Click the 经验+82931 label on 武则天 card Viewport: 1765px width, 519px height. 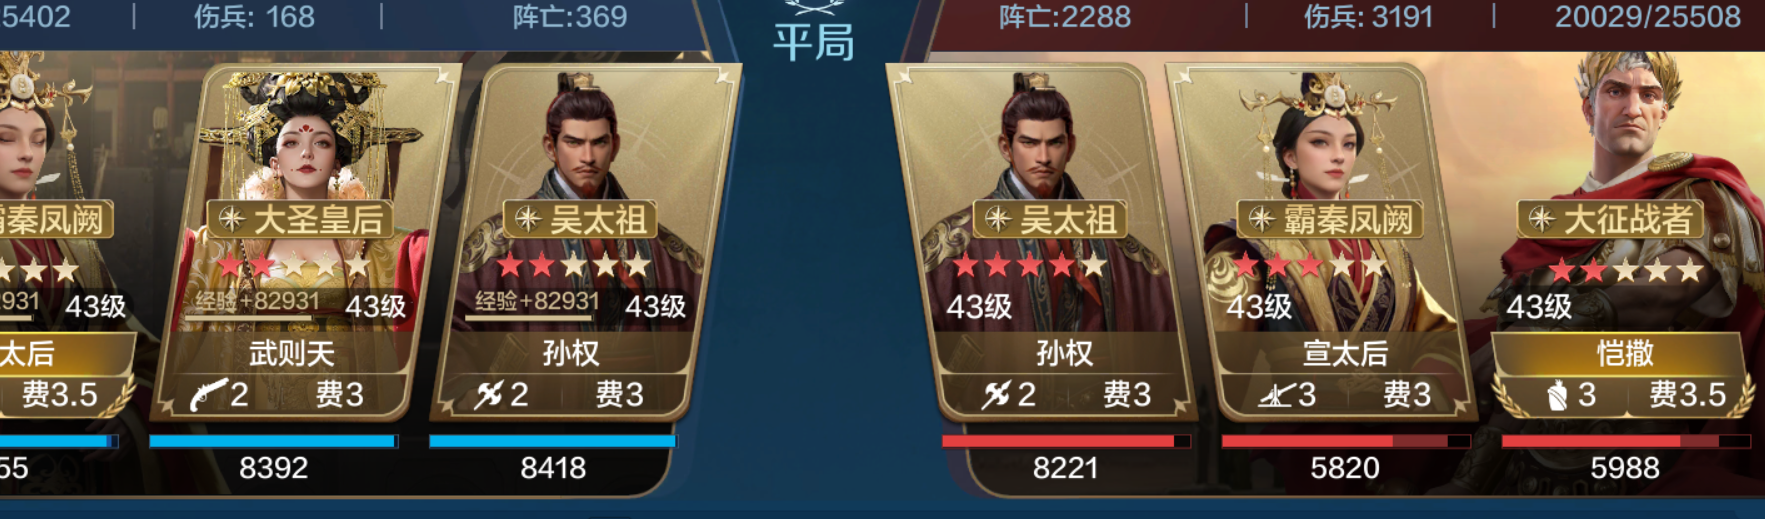click(x=257, y=301)
